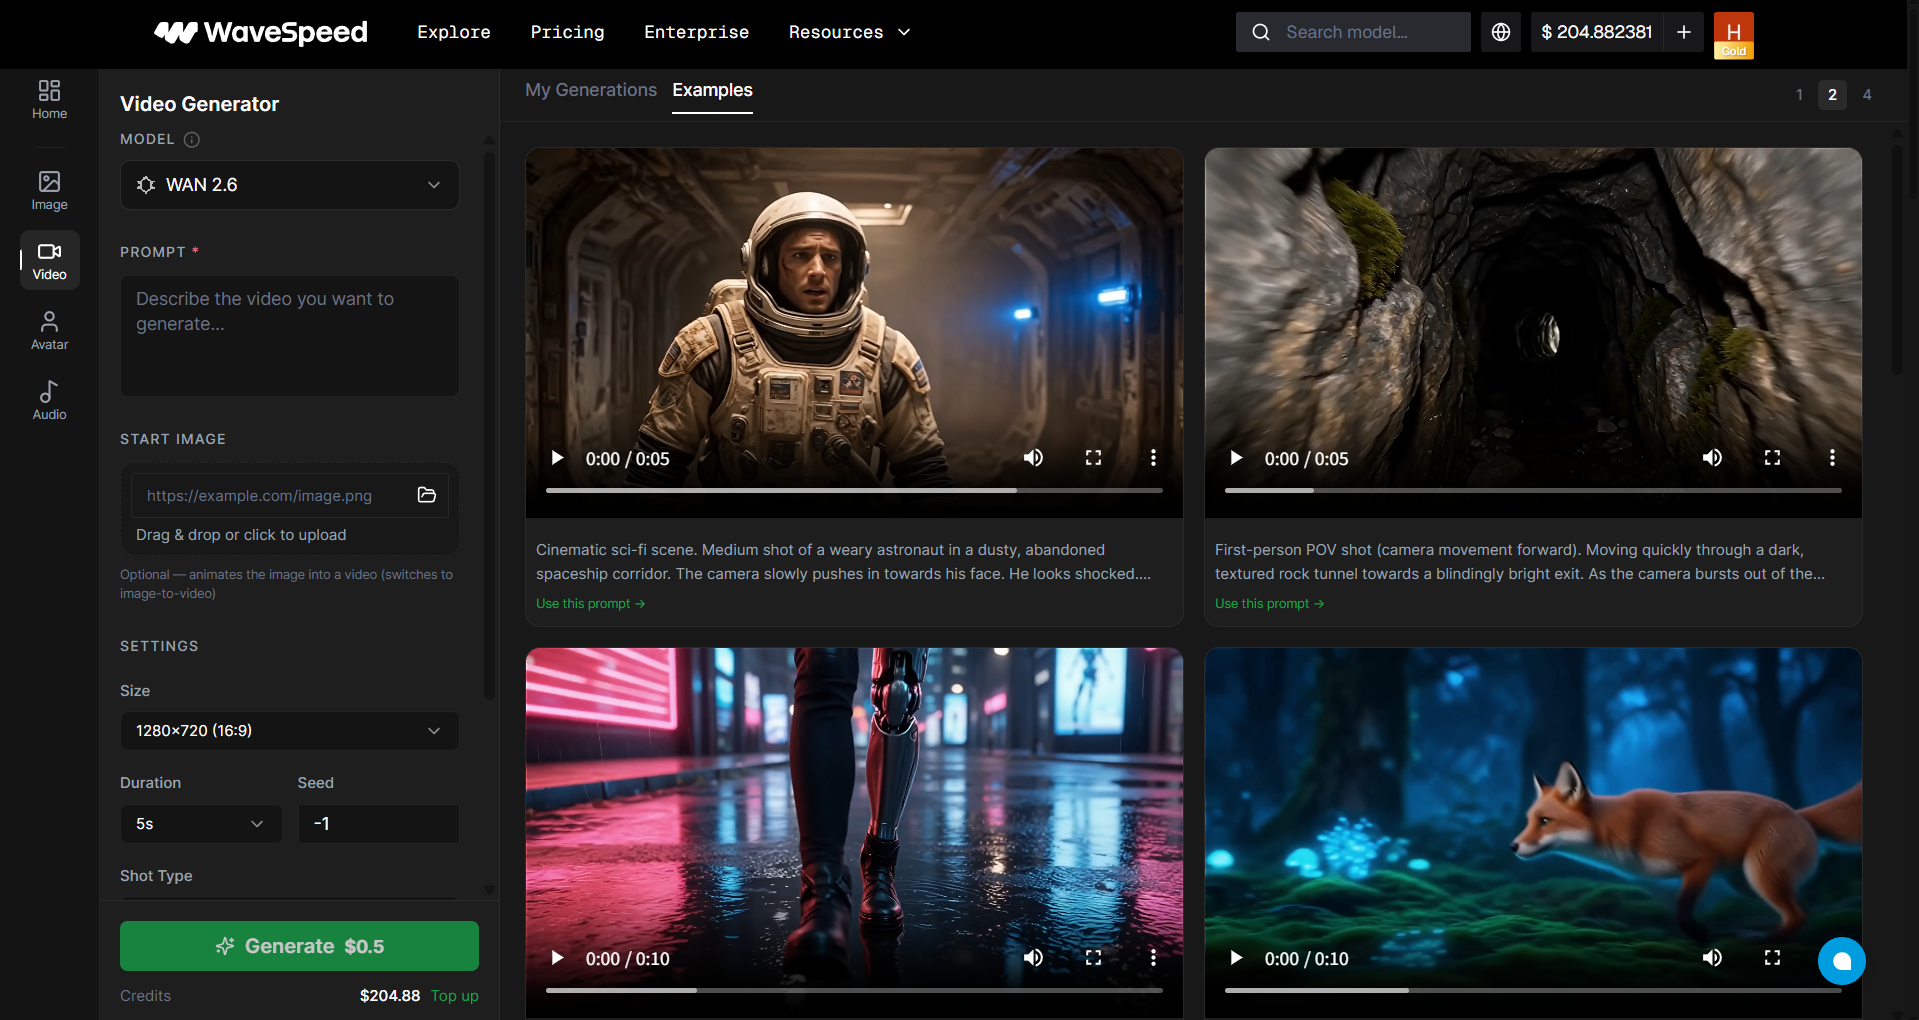Mute the astronaut example video
The height and width of the screenshot is (1020, 1919).
pos(1033,458)
